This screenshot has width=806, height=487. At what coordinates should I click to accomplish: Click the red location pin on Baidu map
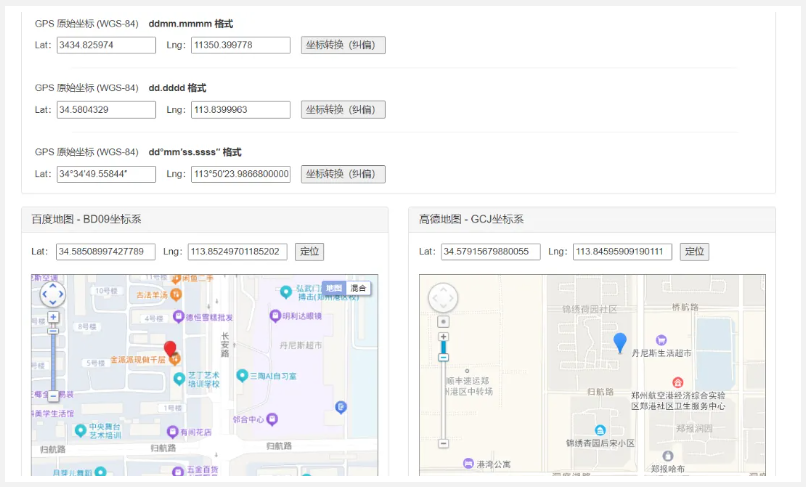[x=170, y=349]
